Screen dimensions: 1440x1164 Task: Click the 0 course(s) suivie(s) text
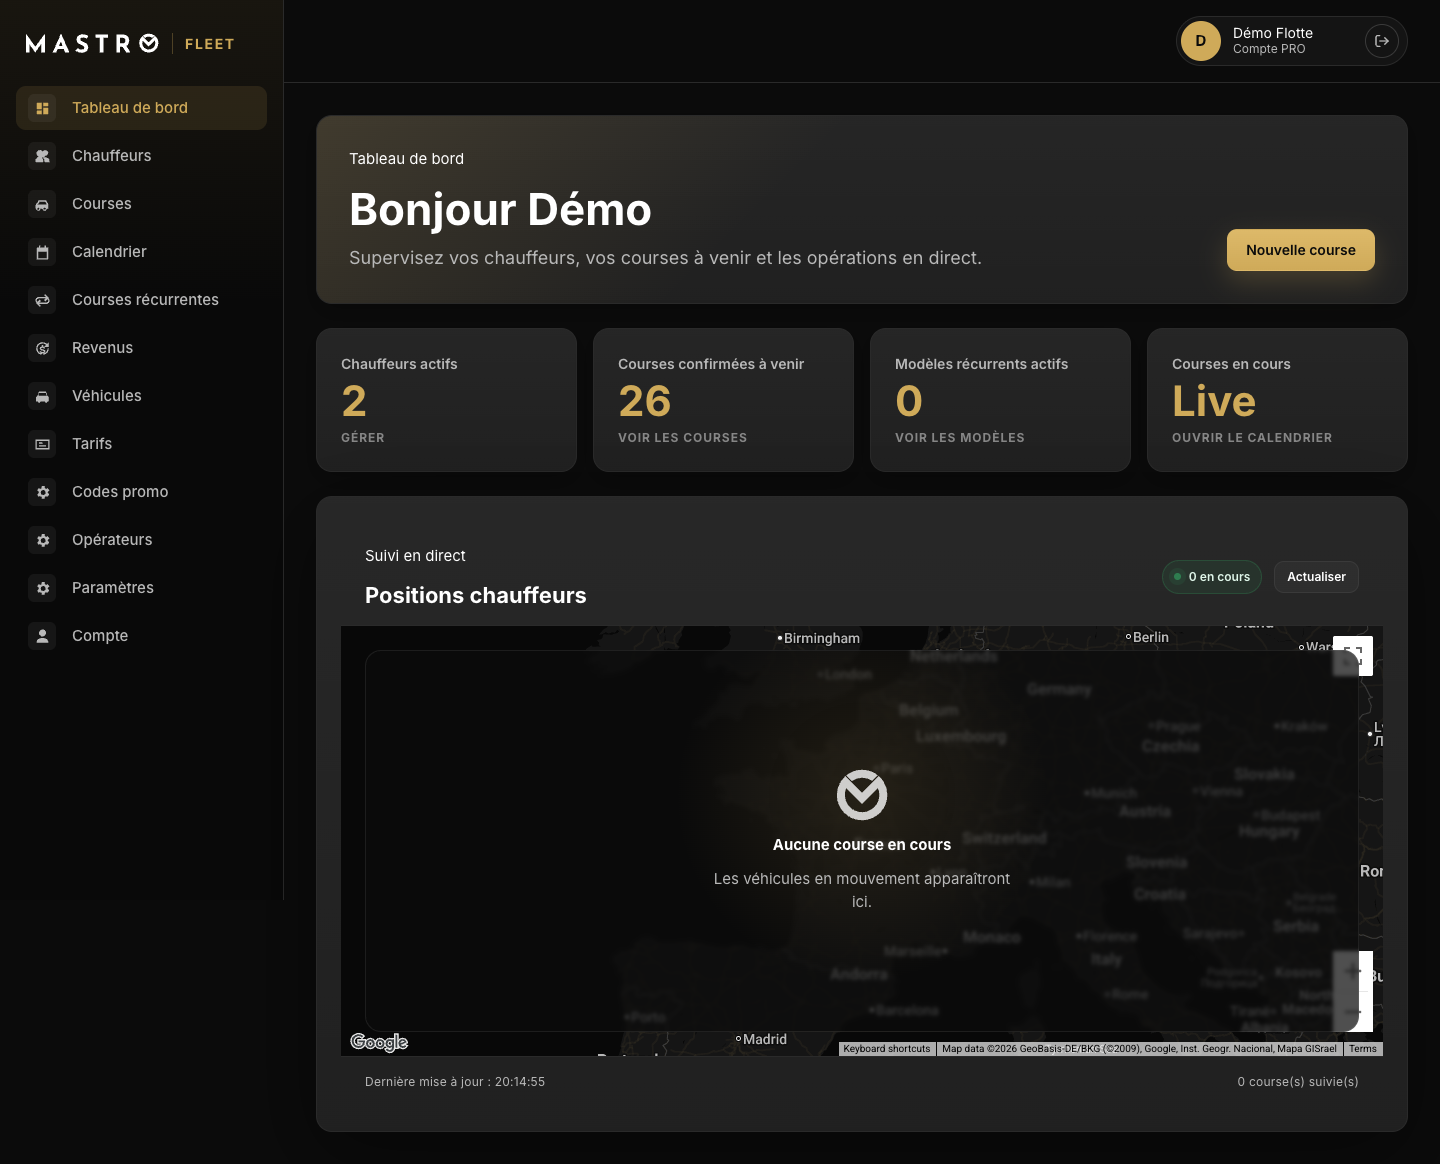[x=1298, y=1082]
